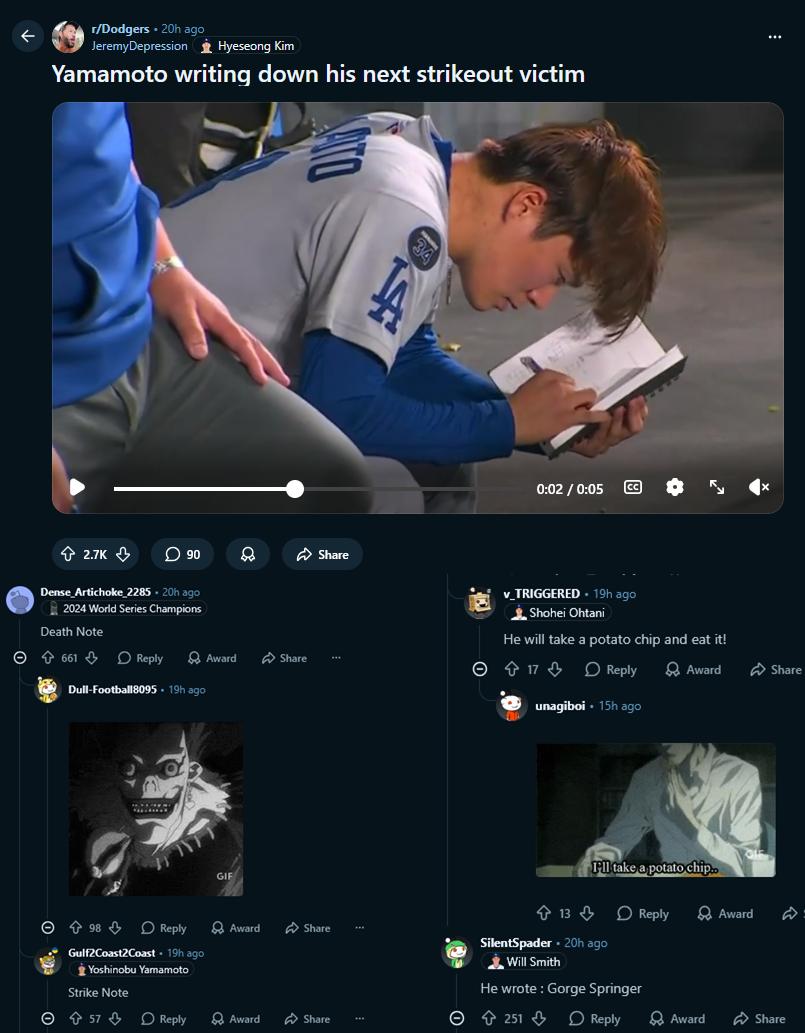Image resolution: width=805 pixels, height=1033 pixels.
Task: Collapse the Dense_Artichoke_2285 comment thread
Action: (19, 658)
